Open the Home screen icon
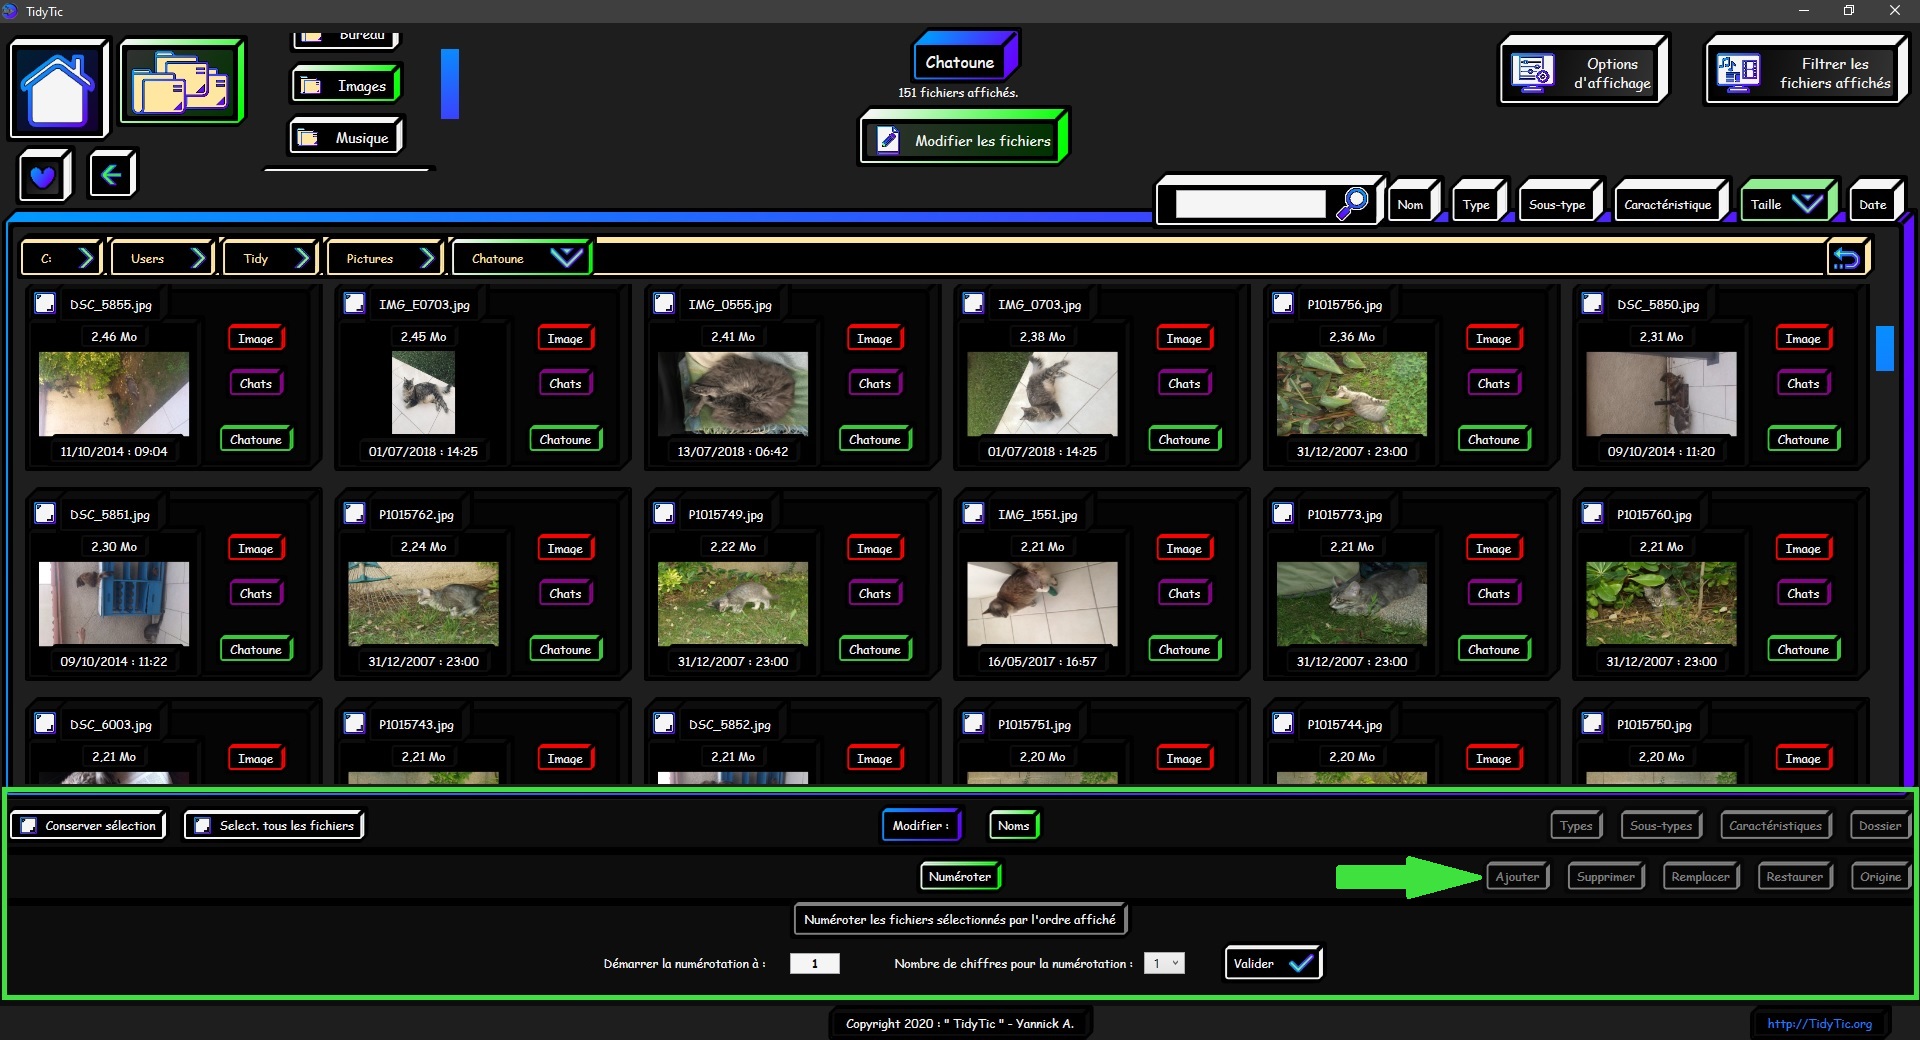Image resolution: width=1920 pixels, height=1040 pixels. pyautogui.click(x=58, y=89)
